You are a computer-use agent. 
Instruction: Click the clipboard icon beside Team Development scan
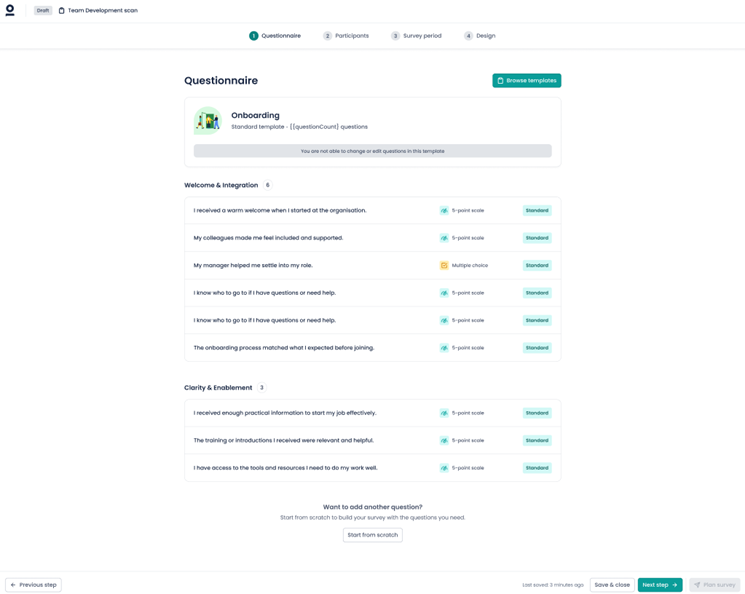click(61, 11)
